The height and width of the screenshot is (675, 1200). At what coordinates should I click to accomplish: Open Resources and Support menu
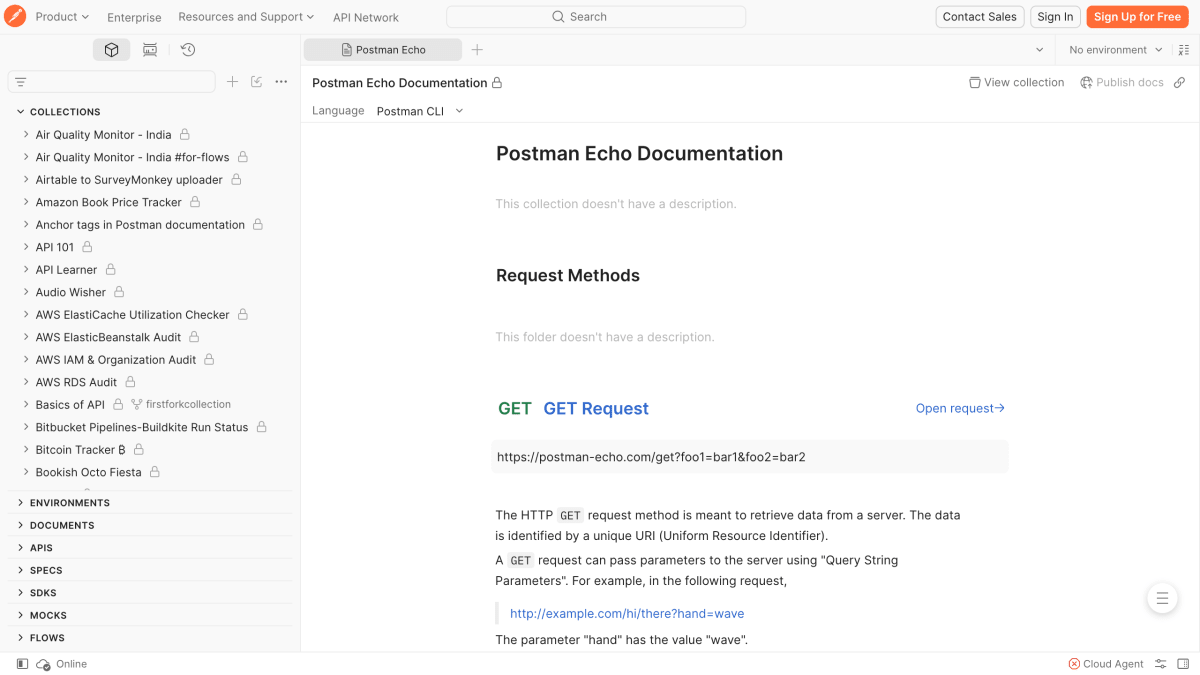(x=246, y=17)
